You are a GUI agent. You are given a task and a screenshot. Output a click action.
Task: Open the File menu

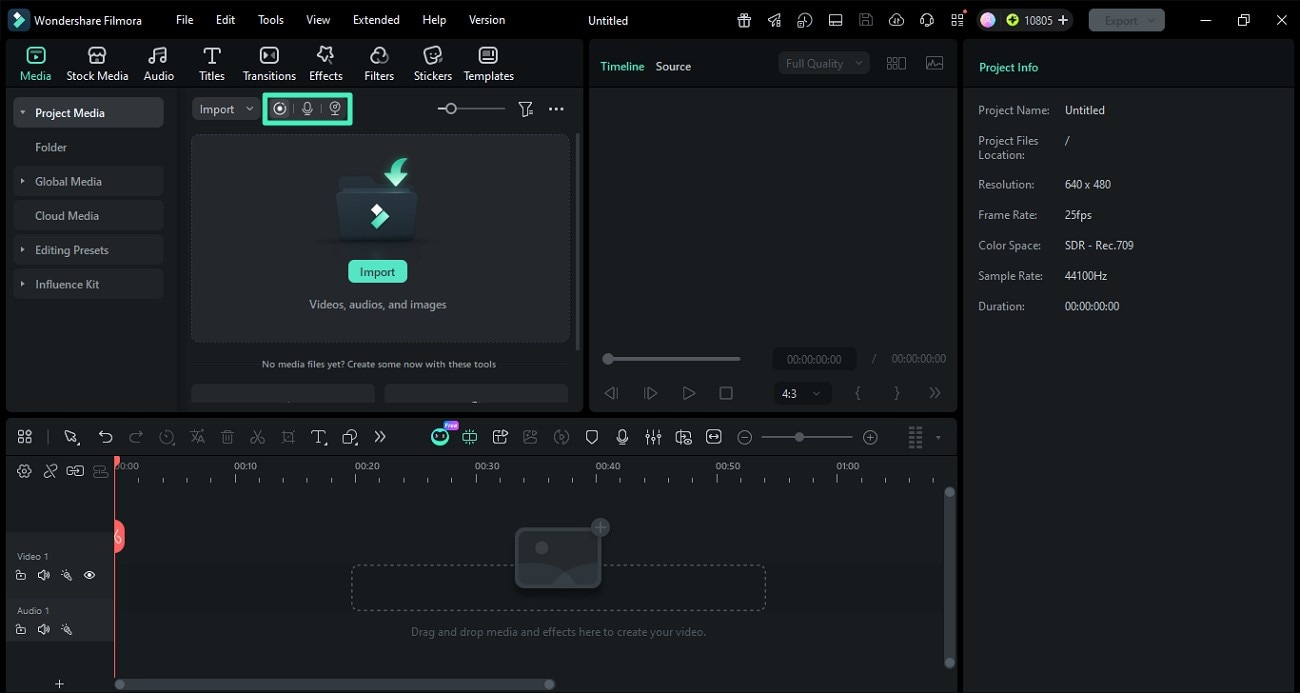(185, 20)
